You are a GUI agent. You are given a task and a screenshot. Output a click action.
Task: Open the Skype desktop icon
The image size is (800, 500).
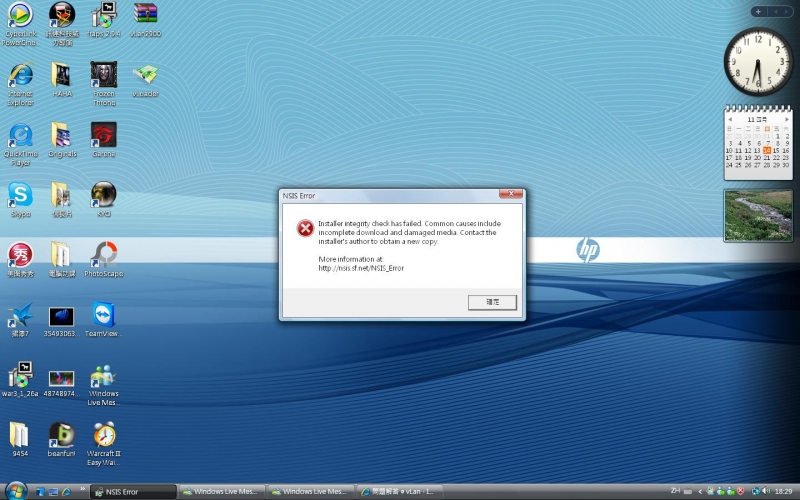[x=20, y=199]
